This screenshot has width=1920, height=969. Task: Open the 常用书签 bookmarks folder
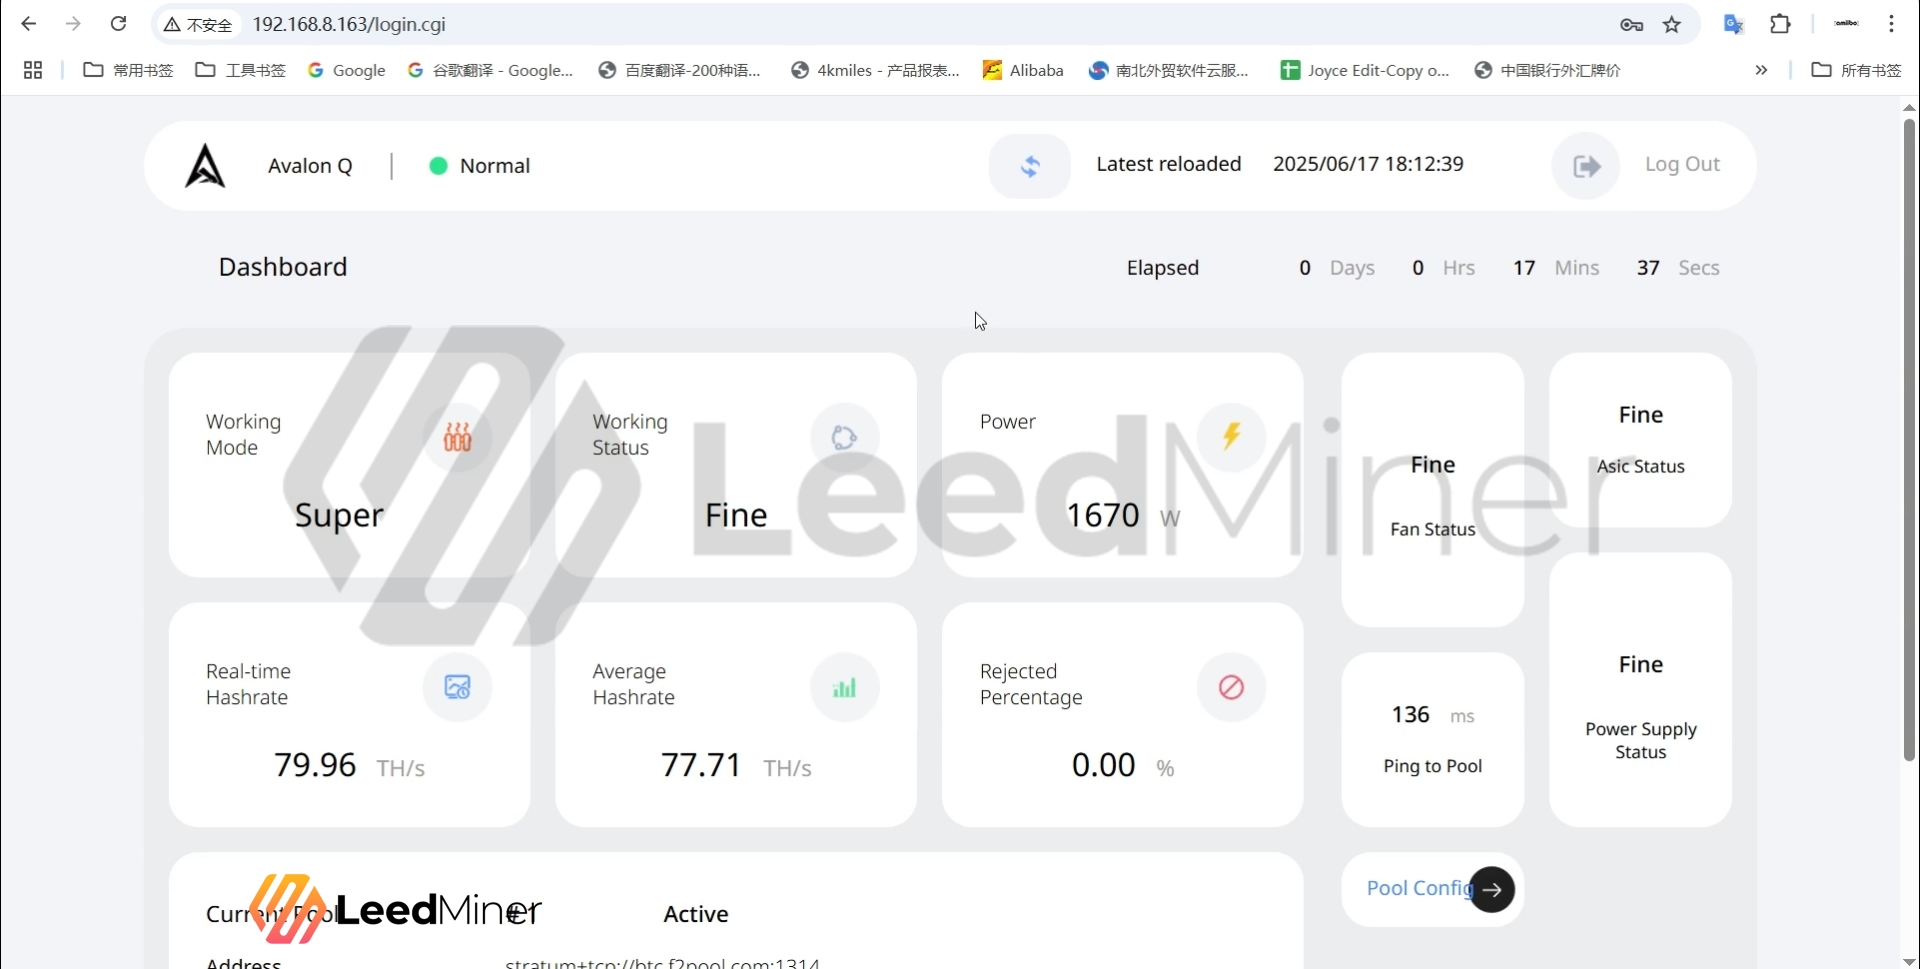pos(128,70)
